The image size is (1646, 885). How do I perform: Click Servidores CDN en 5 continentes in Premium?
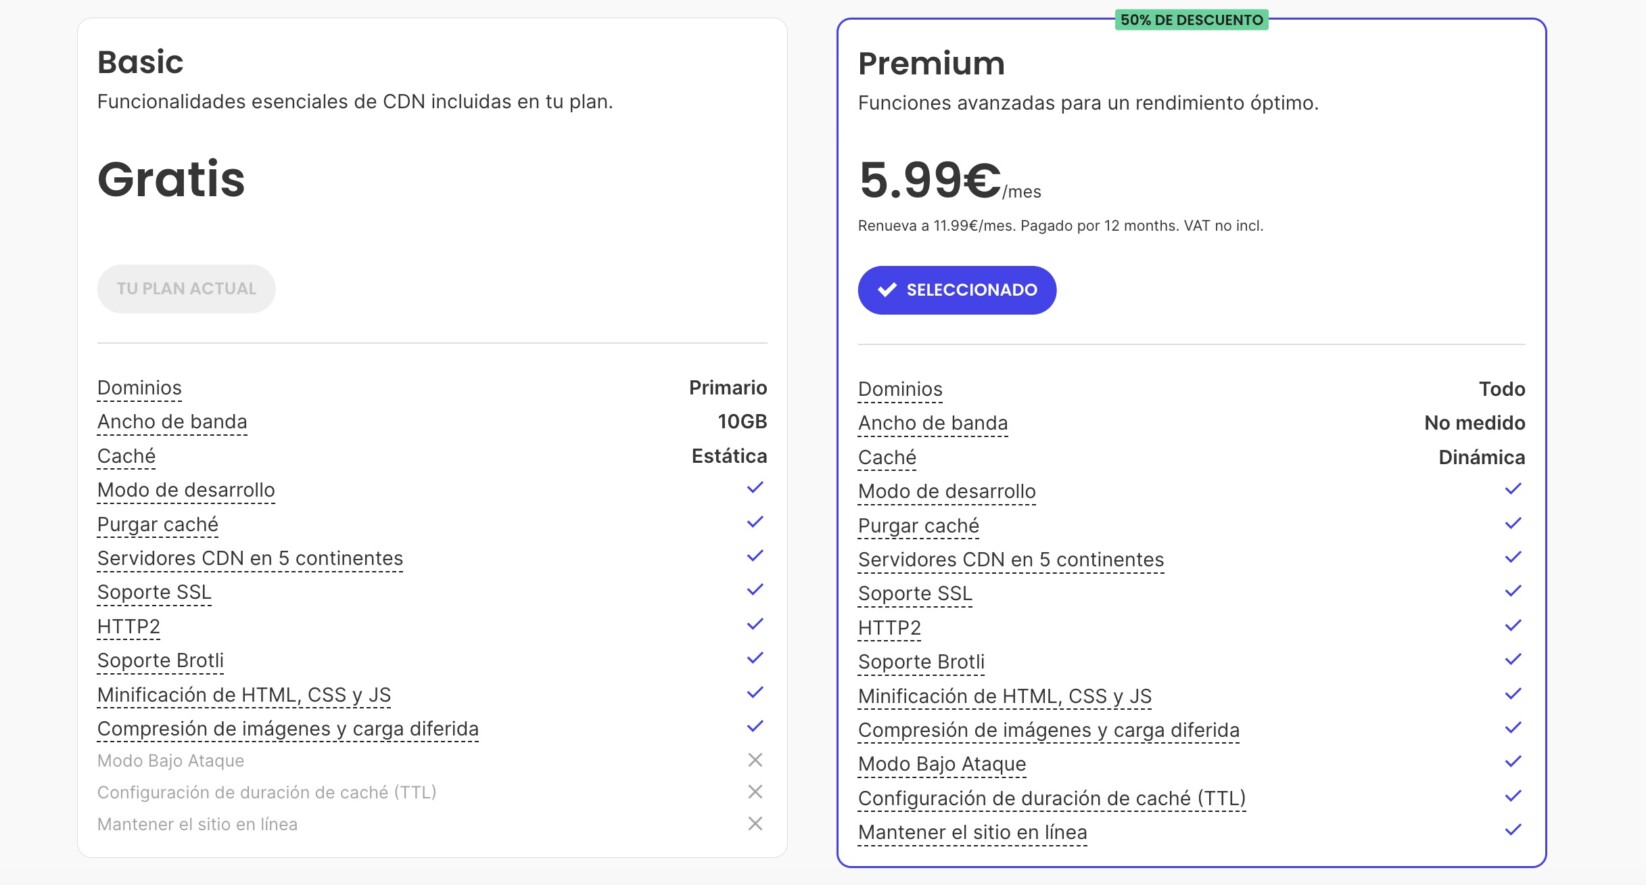pos(1011,560)
